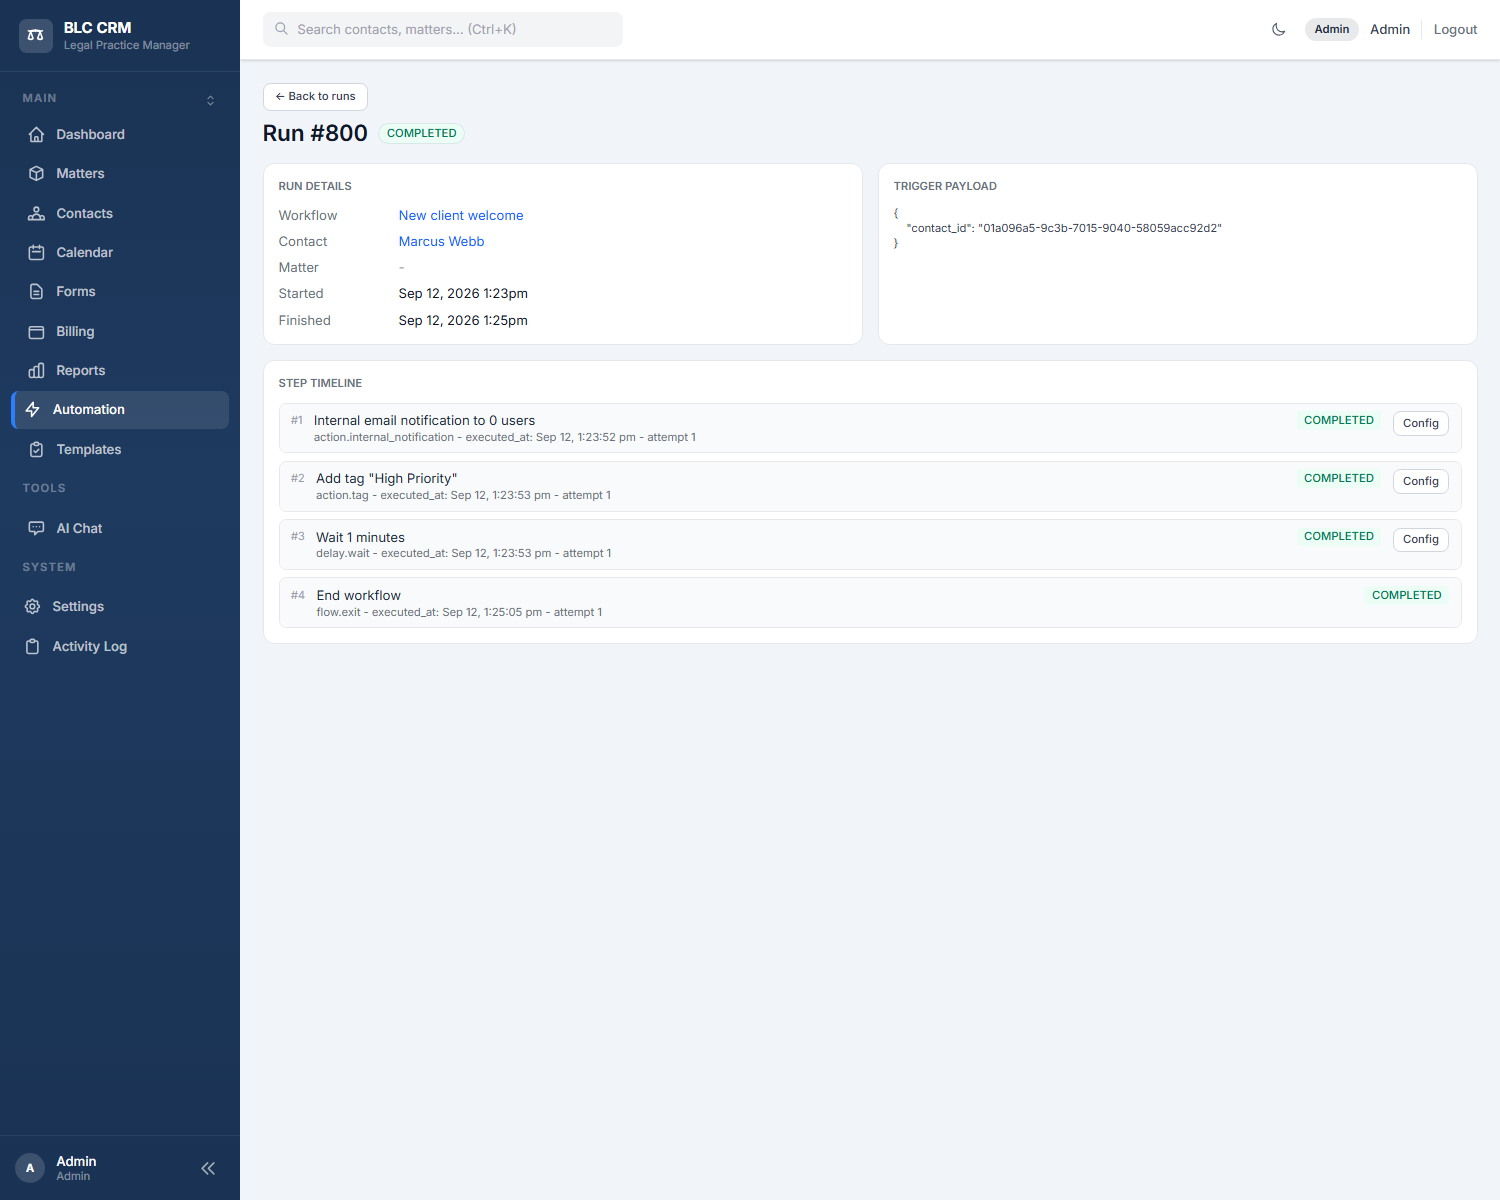Screen dimensions: 1500x1200
Task: Select the Automation menu item
Action: tap(120, 410)
